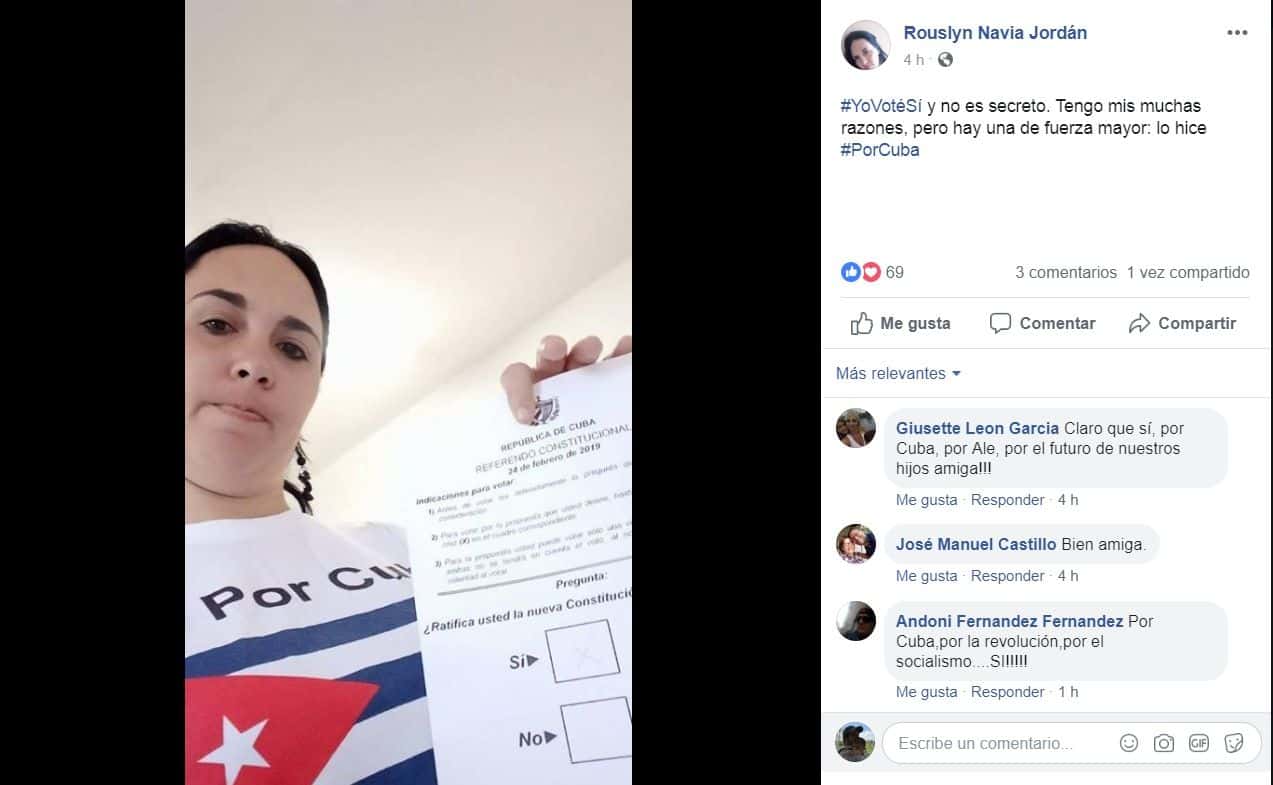Click the public globe privacy icon

(x=945, y=60)
